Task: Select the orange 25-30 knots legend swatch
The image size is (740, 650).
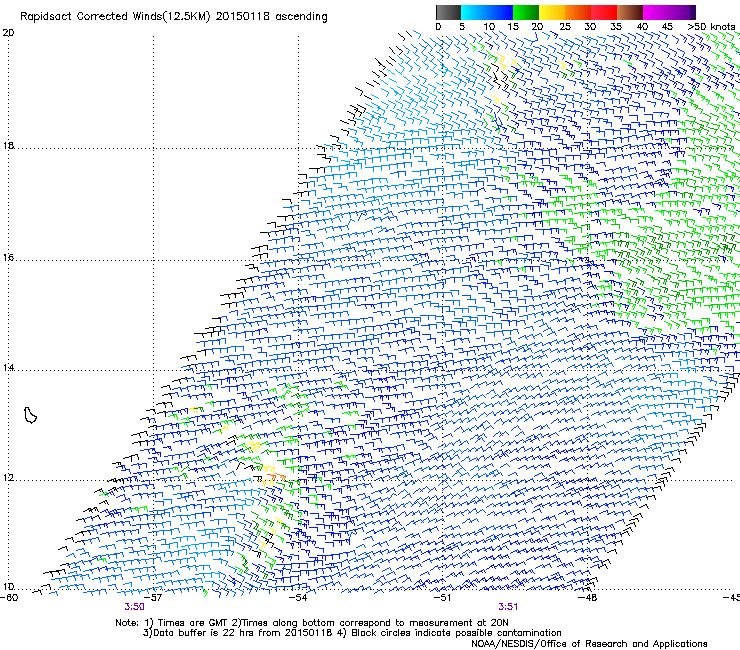Action: [x=578, y=12]
